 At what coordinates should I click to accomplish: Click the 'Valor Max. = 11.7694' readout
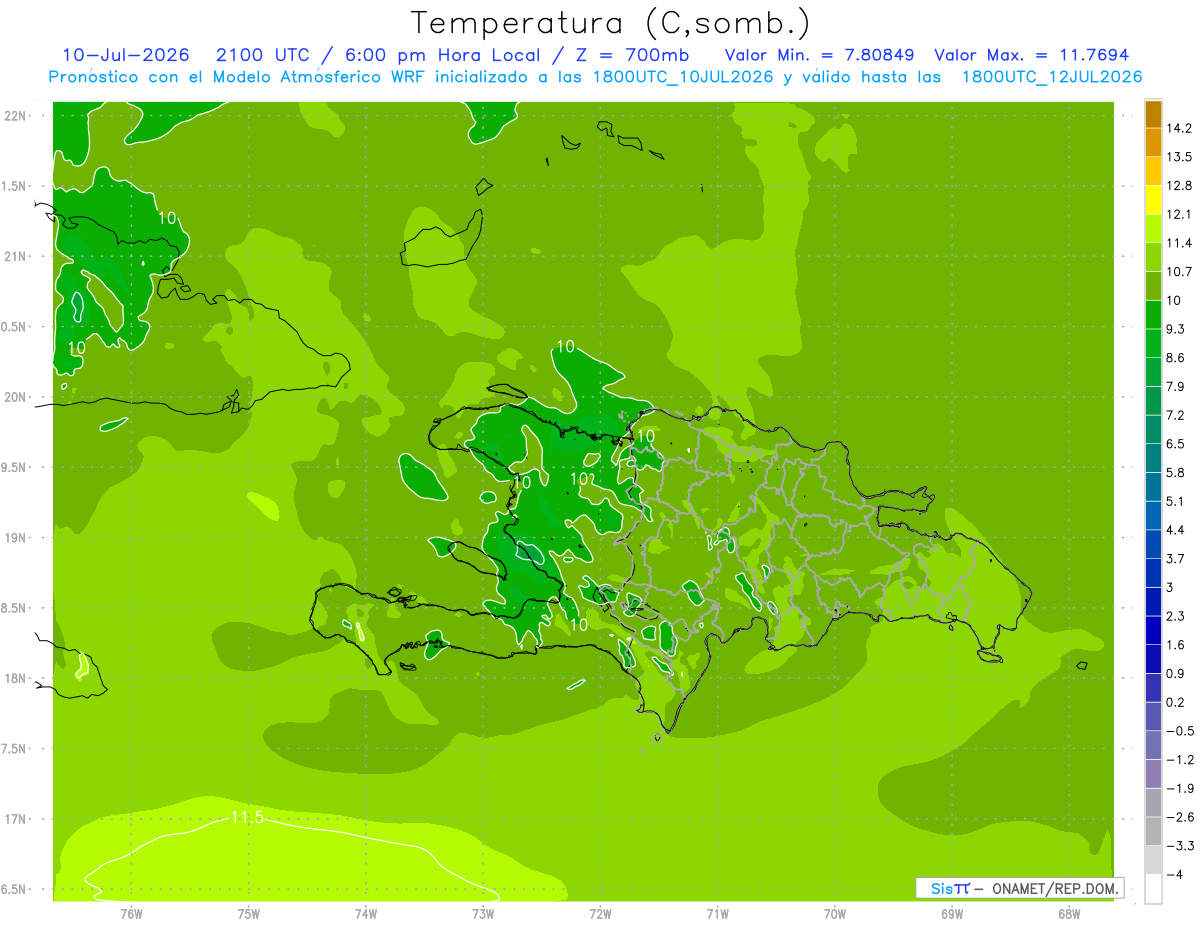pos(1032,55)
